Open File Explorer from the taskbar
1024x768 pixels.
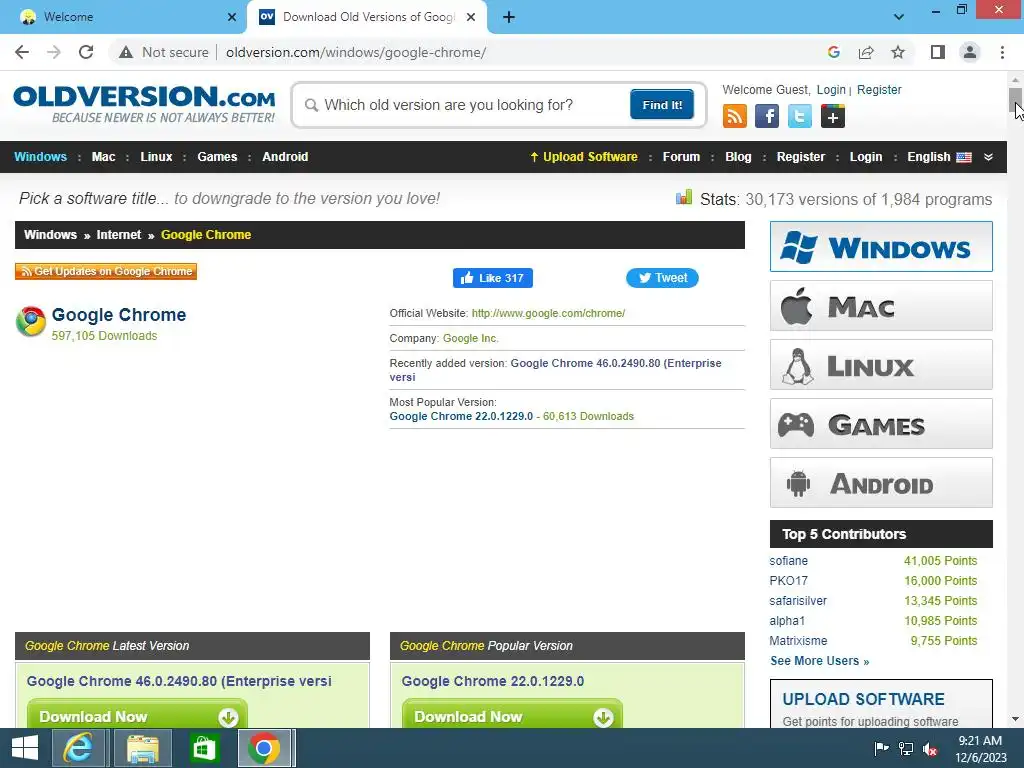pyautogui.click(x=143, y=748)
